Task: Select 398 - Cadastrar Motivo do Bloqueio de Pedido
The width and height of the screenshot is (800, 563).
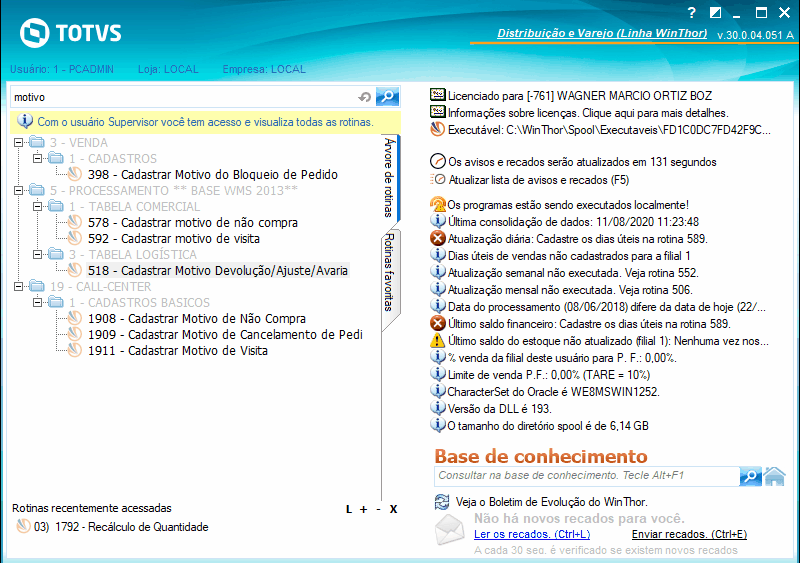Action: (x=213, y=175)
